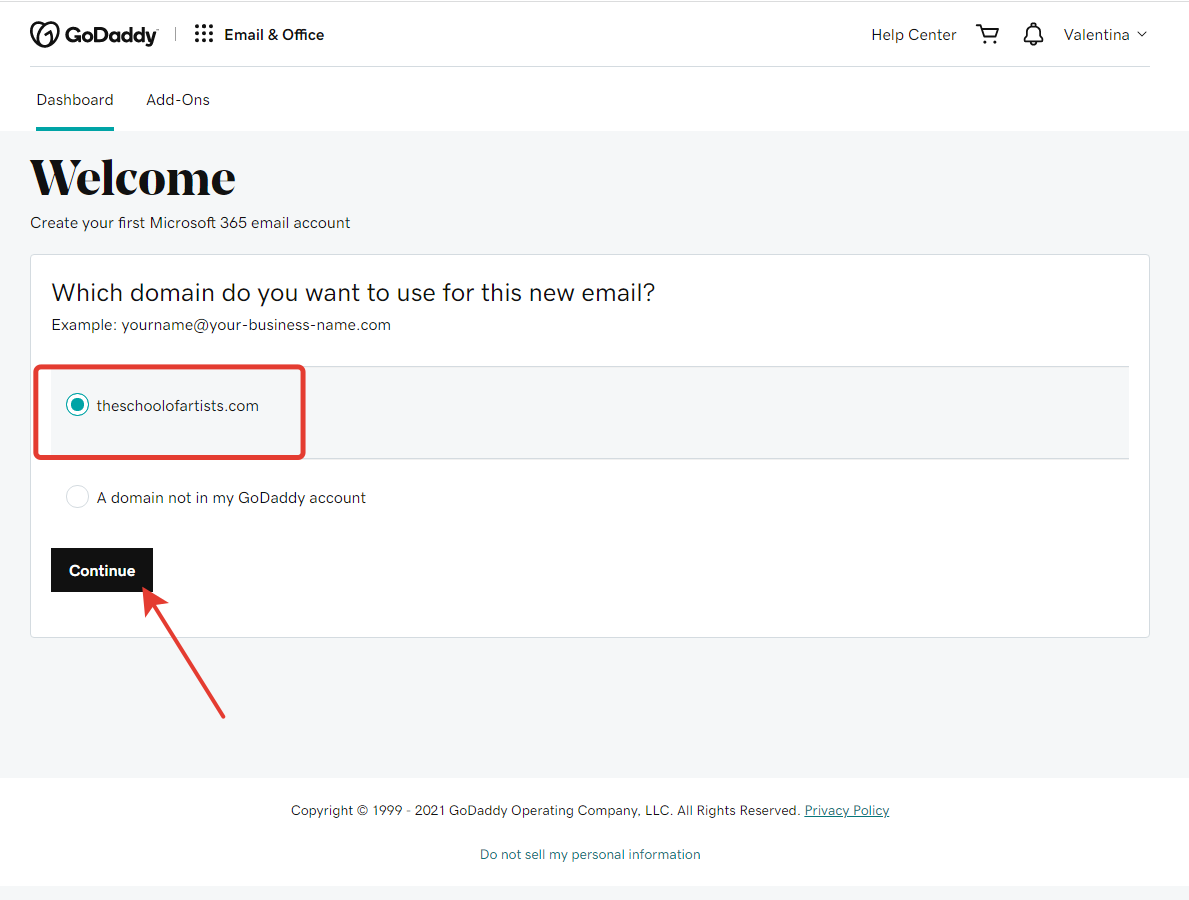Open the apps grid icon
Image resolution: width=1189 pixels, height=900 pixels.
[203, 34]
